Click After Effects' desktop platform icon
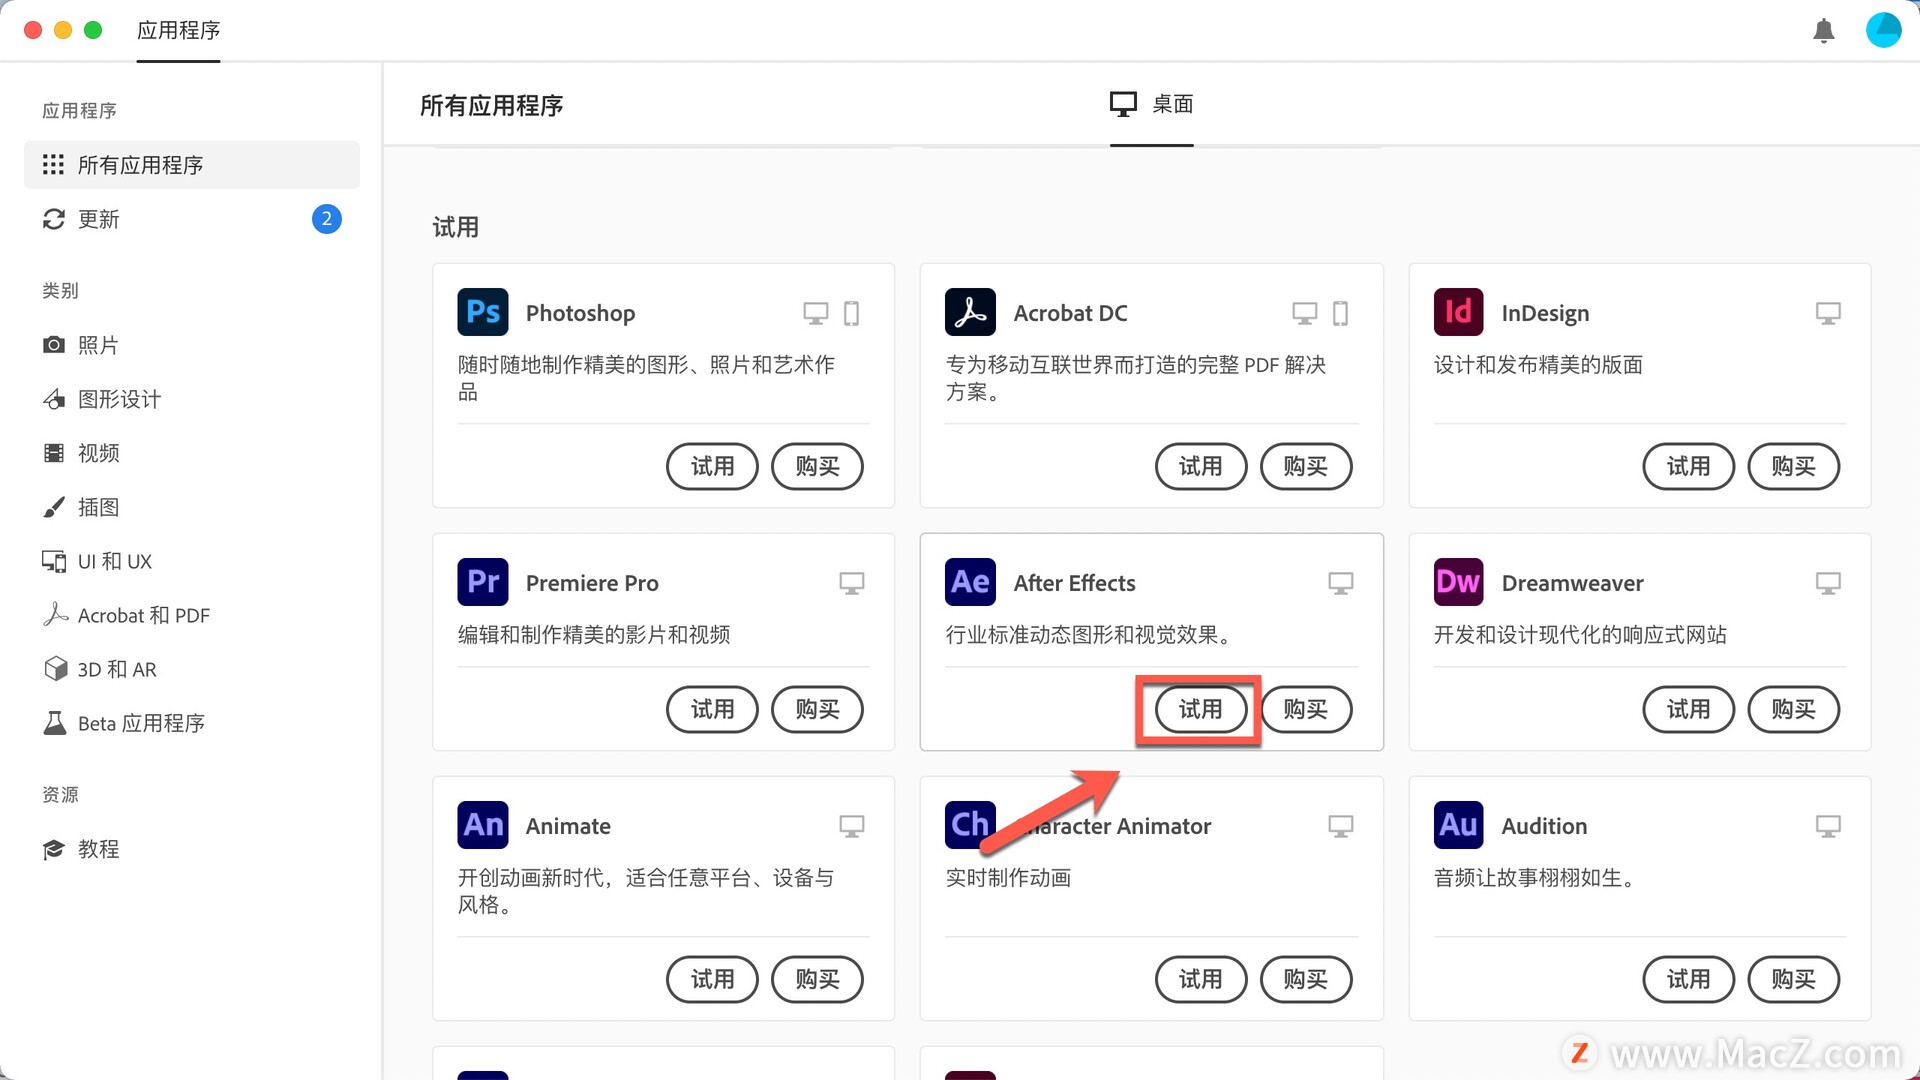The height and width of the screenshot is (1080, 1920). pyautogui.click(x=1340, y=584)
